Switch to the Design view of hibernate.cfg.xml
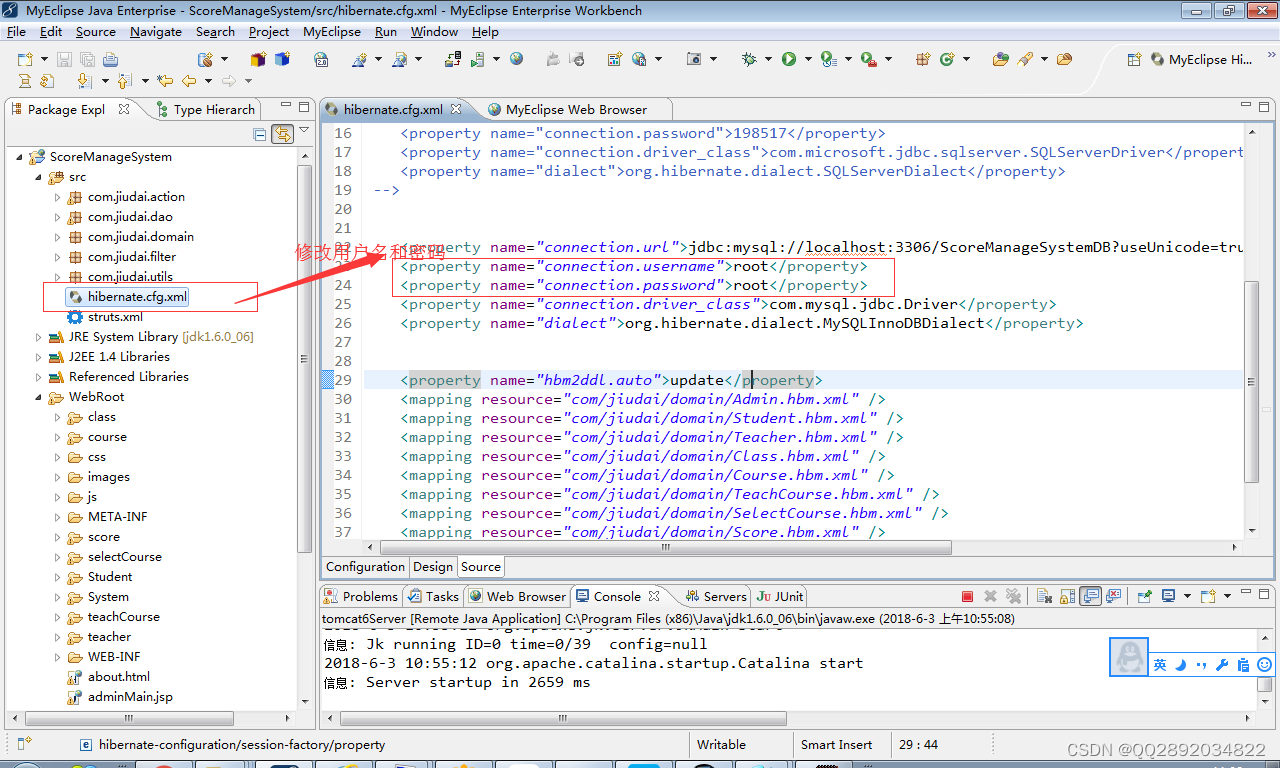The width and height of the screenshot is (1280, 768). tap(432, 566)
